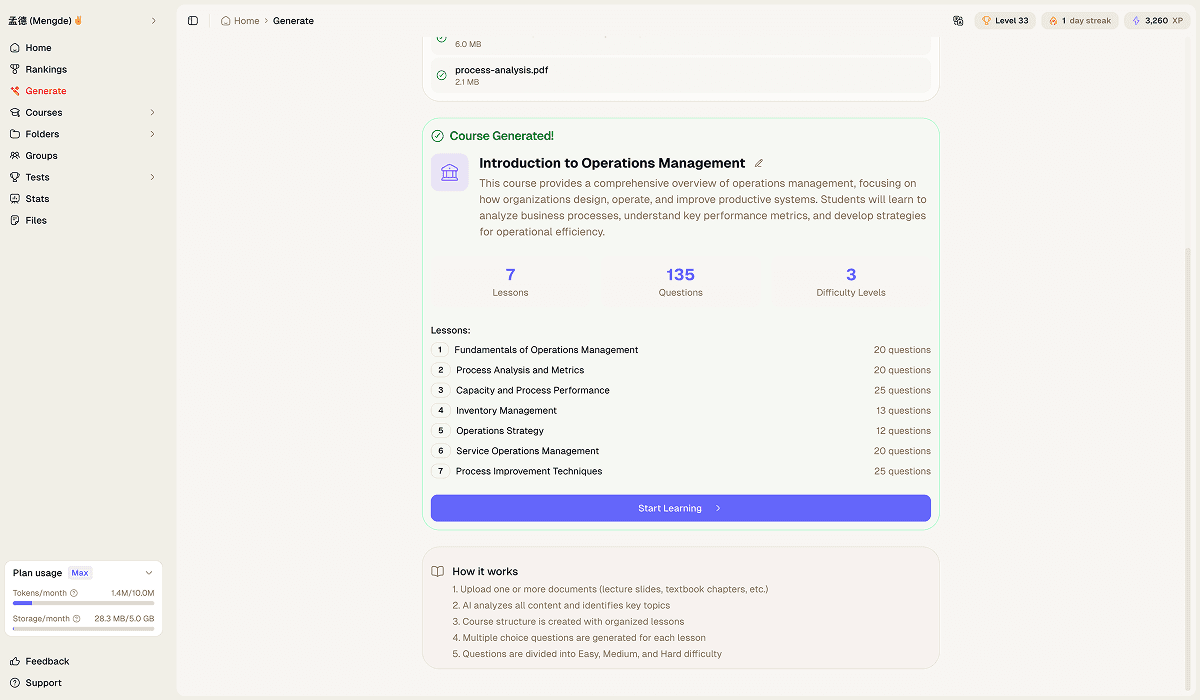Click the green checkmark on process-analysis.pdf
Image resolution: width=1200 pixels, height=700 pixels.
pos(441,75)
